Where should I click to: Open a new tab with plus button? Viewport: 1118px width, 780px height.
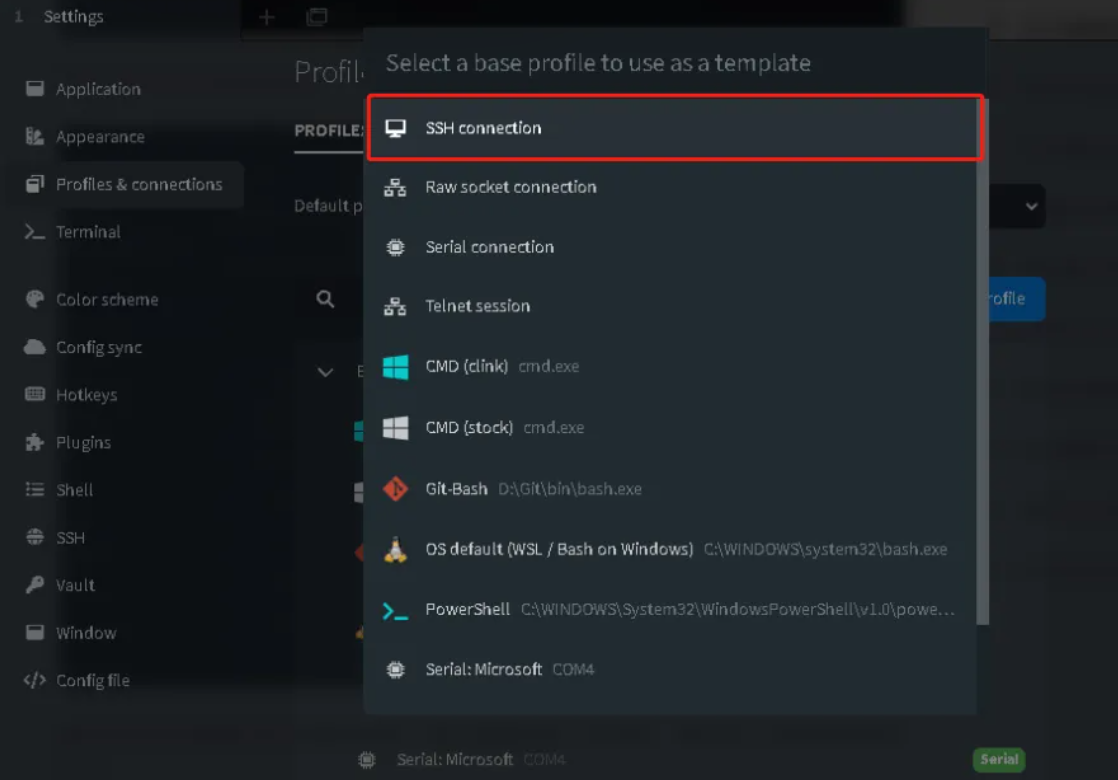coord(267,16)
